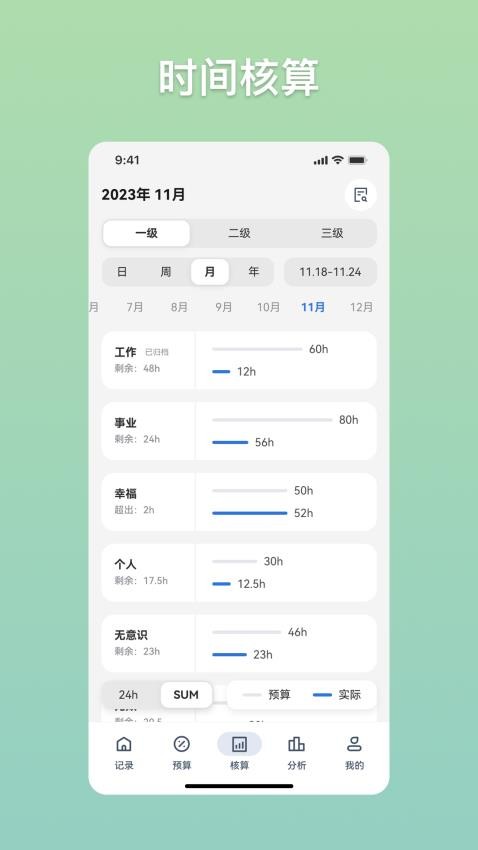Choose 12月 in the month strip
This screenshot has height=850, width=478.
coord(361,307)
